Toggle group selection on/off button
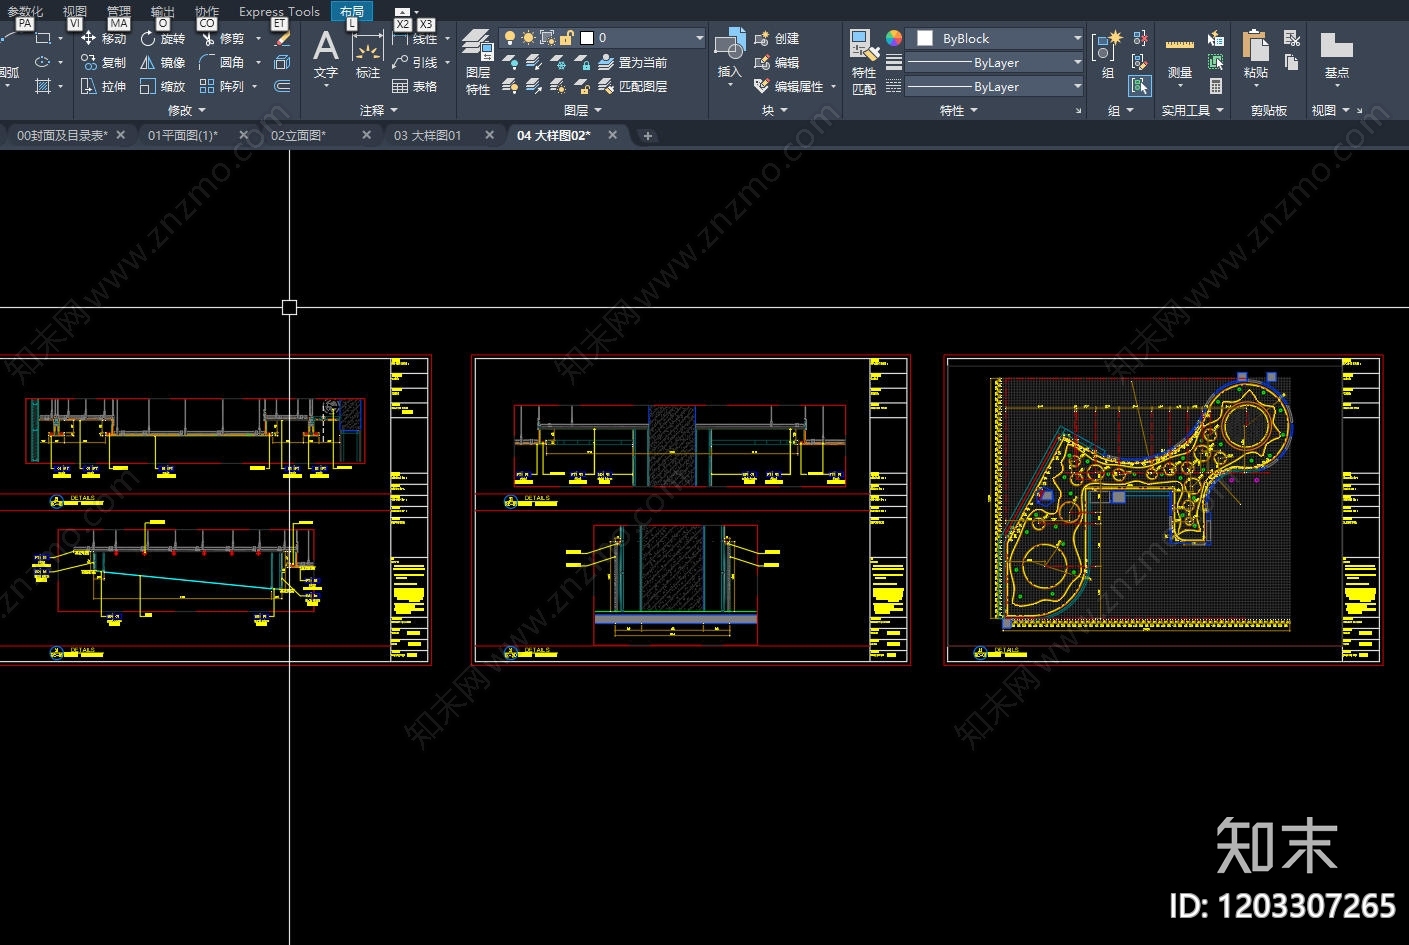The width and height of the screenshot is (1409, 945). pos(1140,86)
